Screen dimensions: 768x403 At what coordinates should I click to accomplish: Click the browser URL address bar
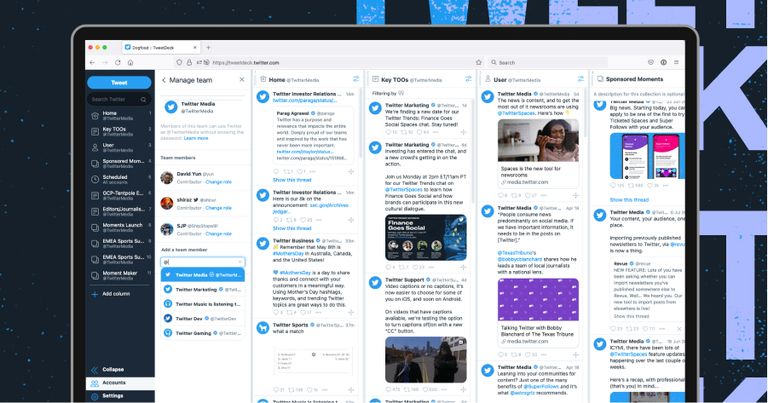pyautogui.click(x=323, y=63)
